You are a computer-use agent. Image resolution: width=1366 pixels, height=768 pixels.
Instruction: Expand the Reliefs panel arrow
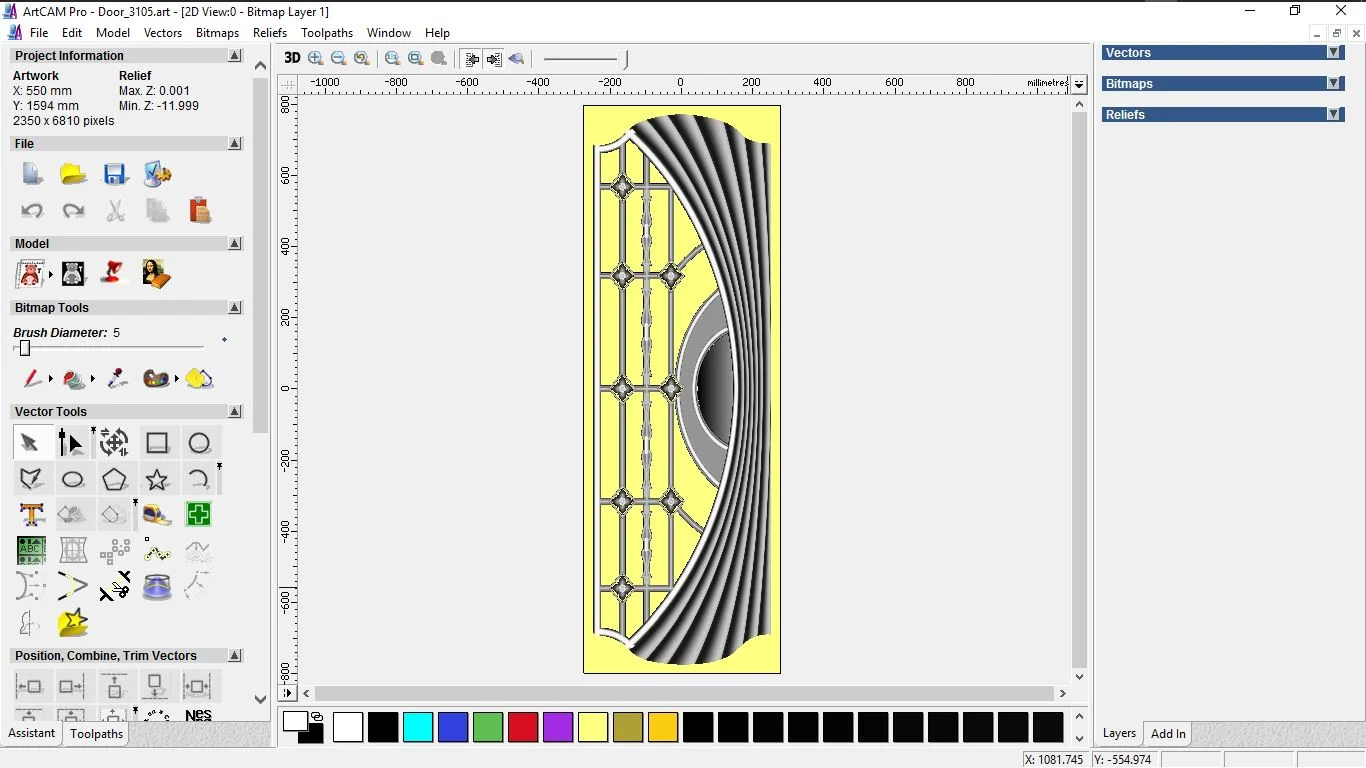point(1333,115)
